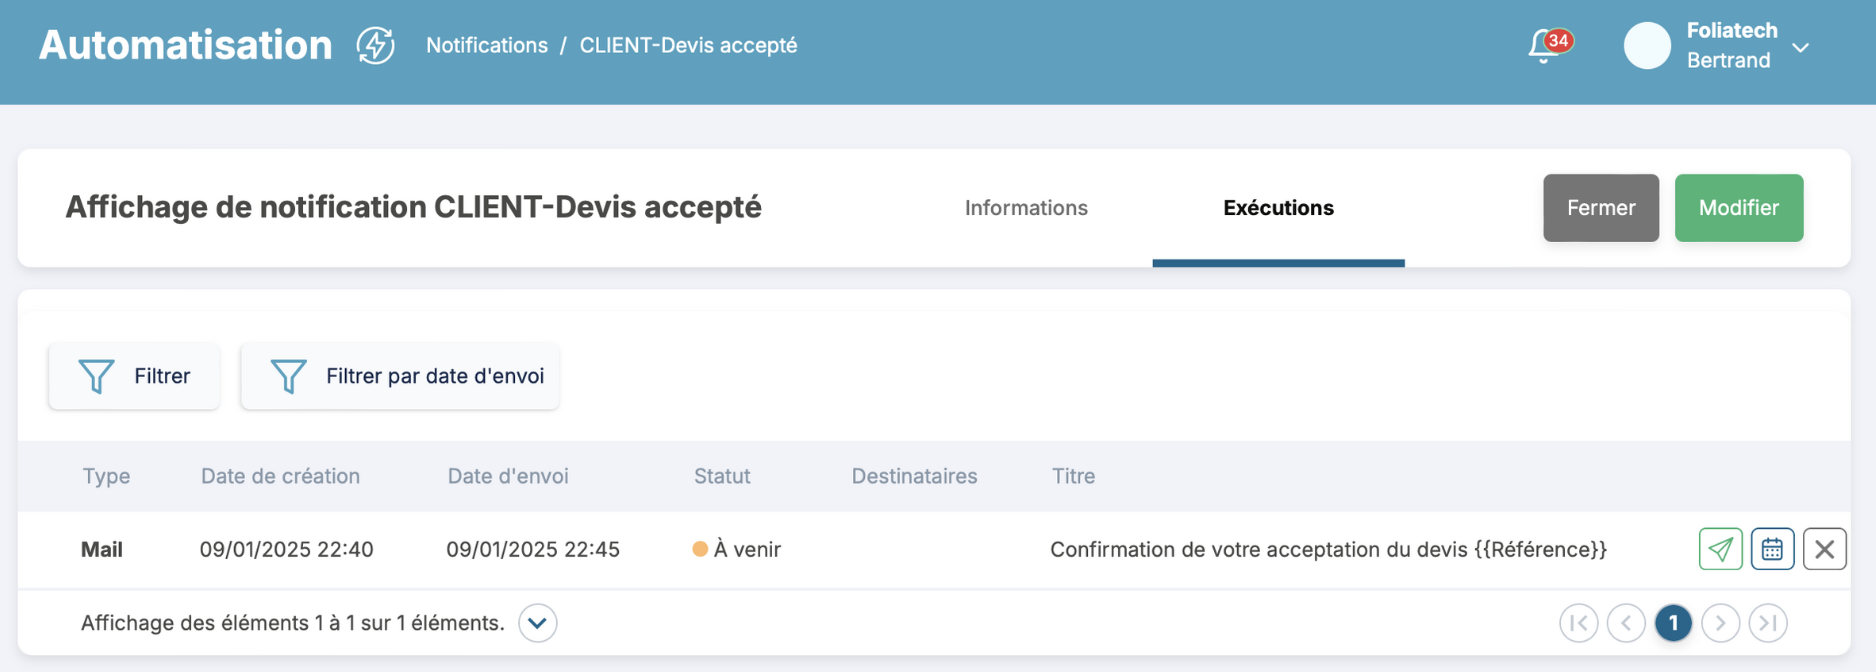Expand the Foliatech Bertrand account menu
Viewport: 1876px width, 672px height.
tap(1800, 47)
